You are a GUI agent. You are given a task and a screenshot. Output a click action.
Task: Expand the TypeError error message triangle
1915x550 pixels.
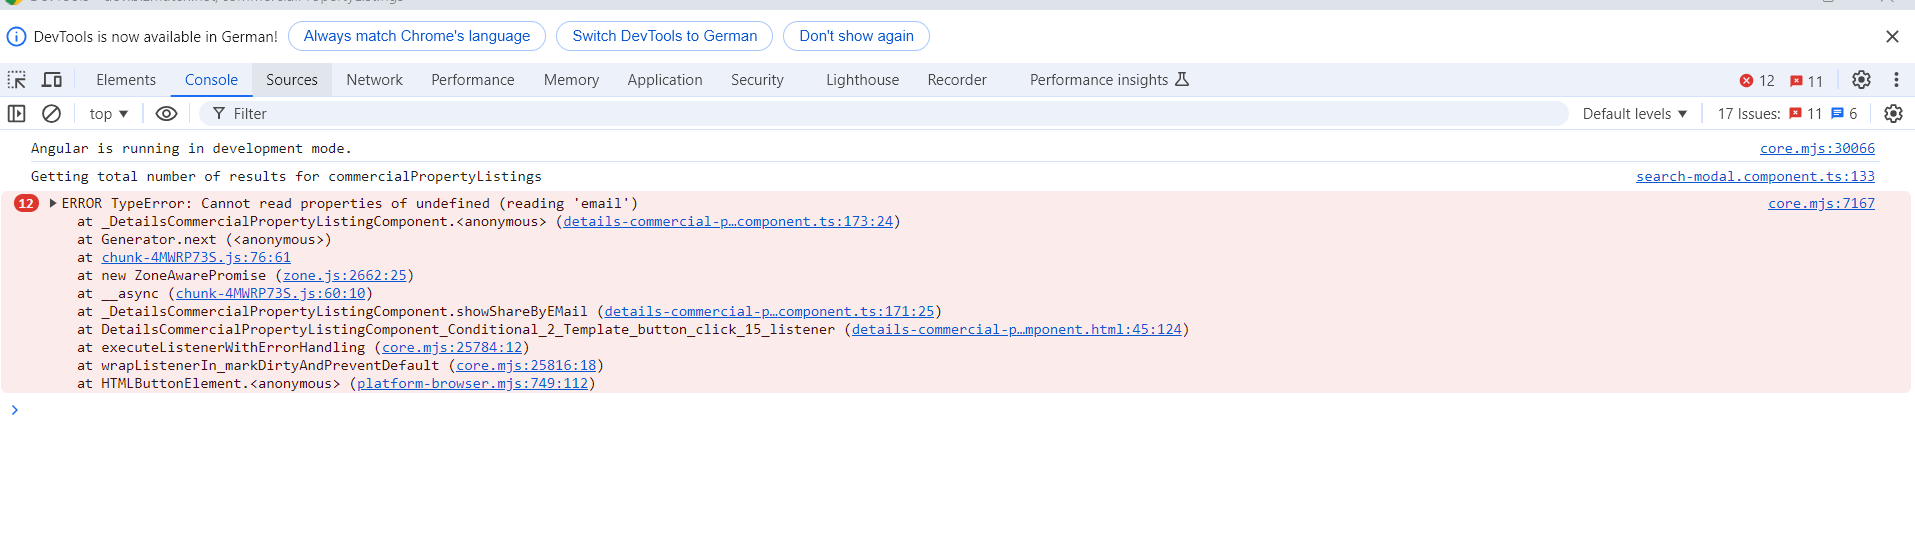53,203
